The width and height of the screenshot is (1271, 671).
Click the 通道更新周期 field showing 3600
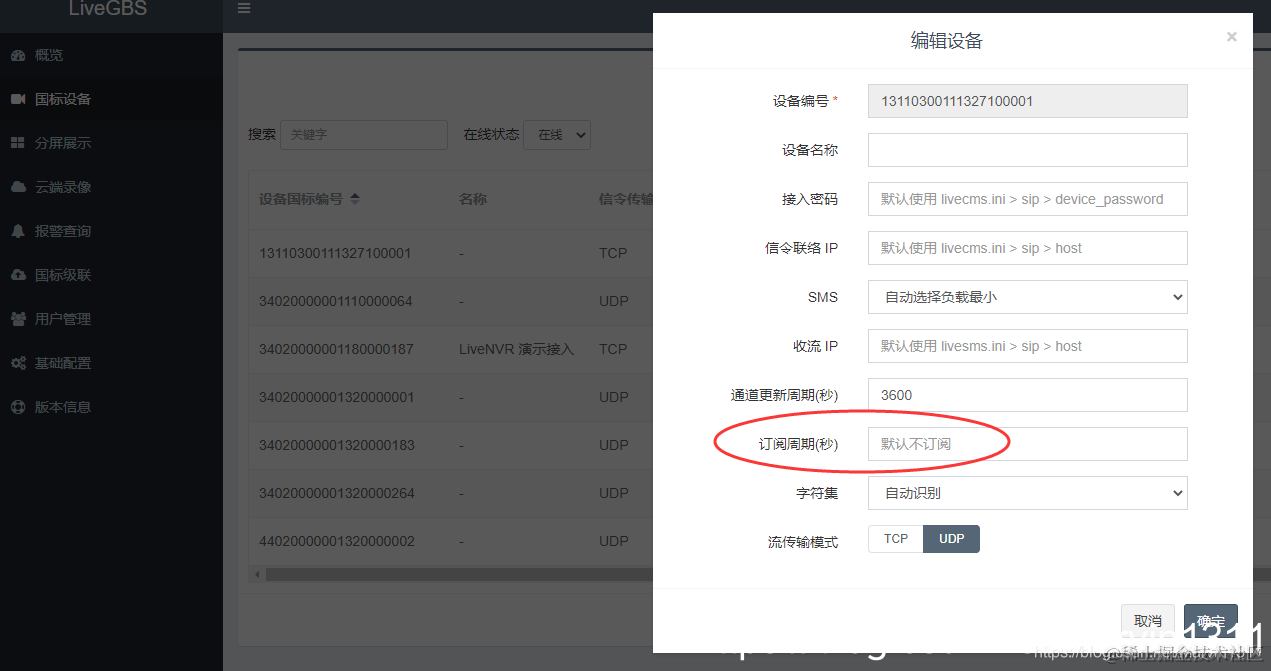point(1027,395)
